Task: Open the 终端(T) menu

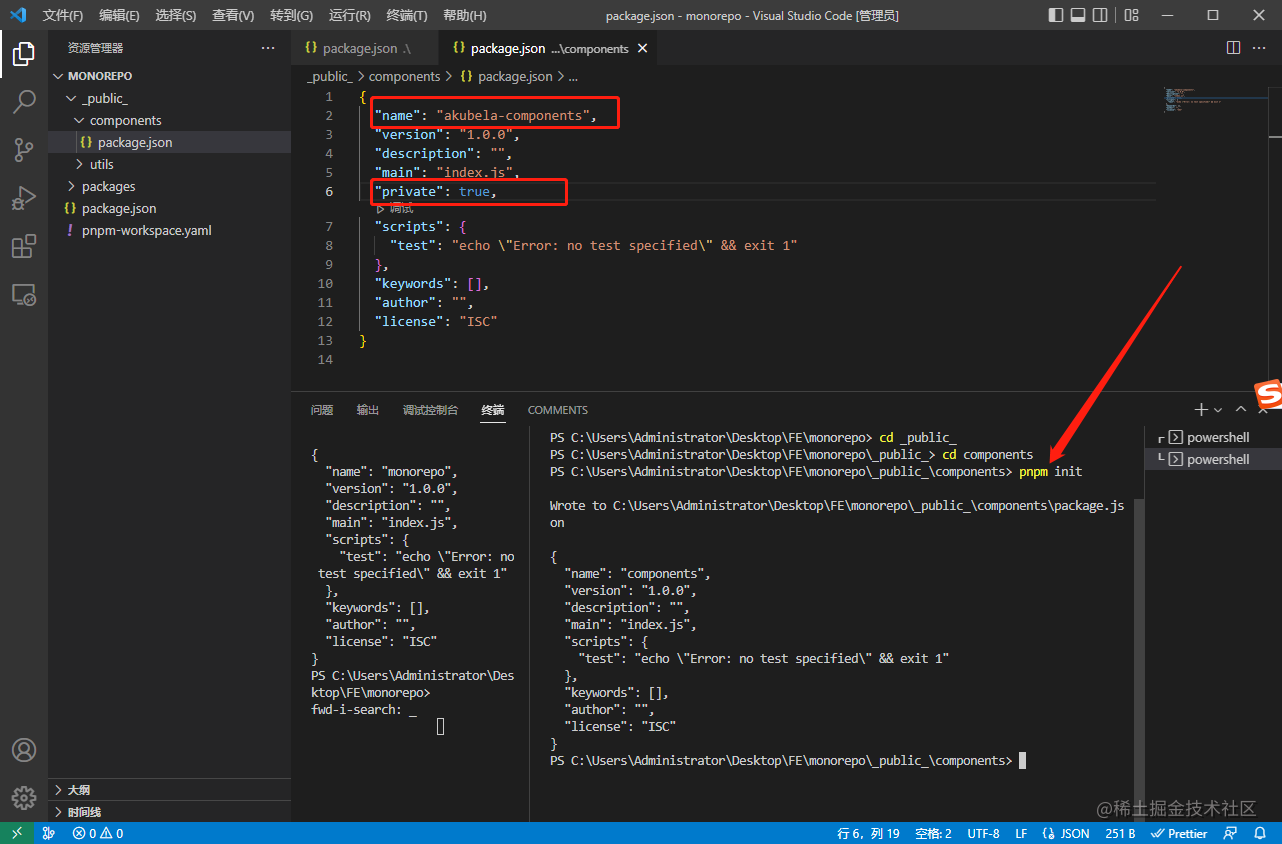Action: 406,15
